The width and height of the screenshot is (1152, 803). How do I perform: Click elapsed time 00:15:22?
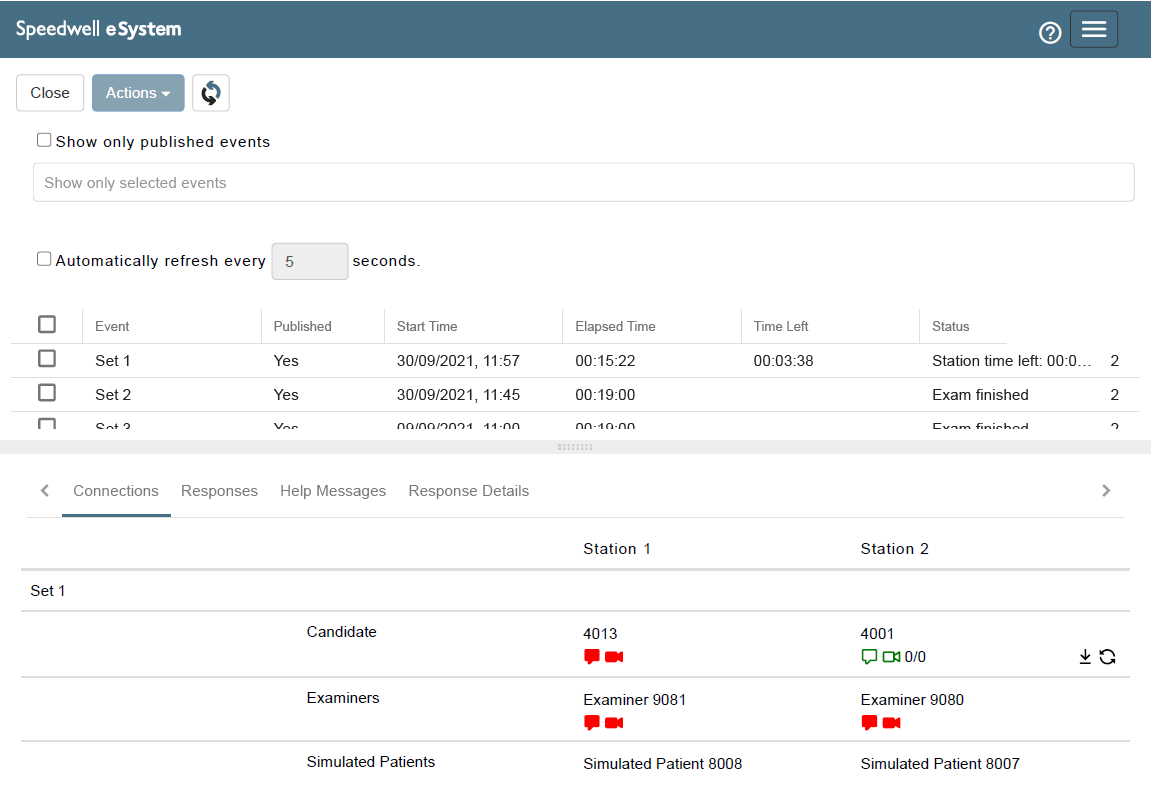click(605, 361)
